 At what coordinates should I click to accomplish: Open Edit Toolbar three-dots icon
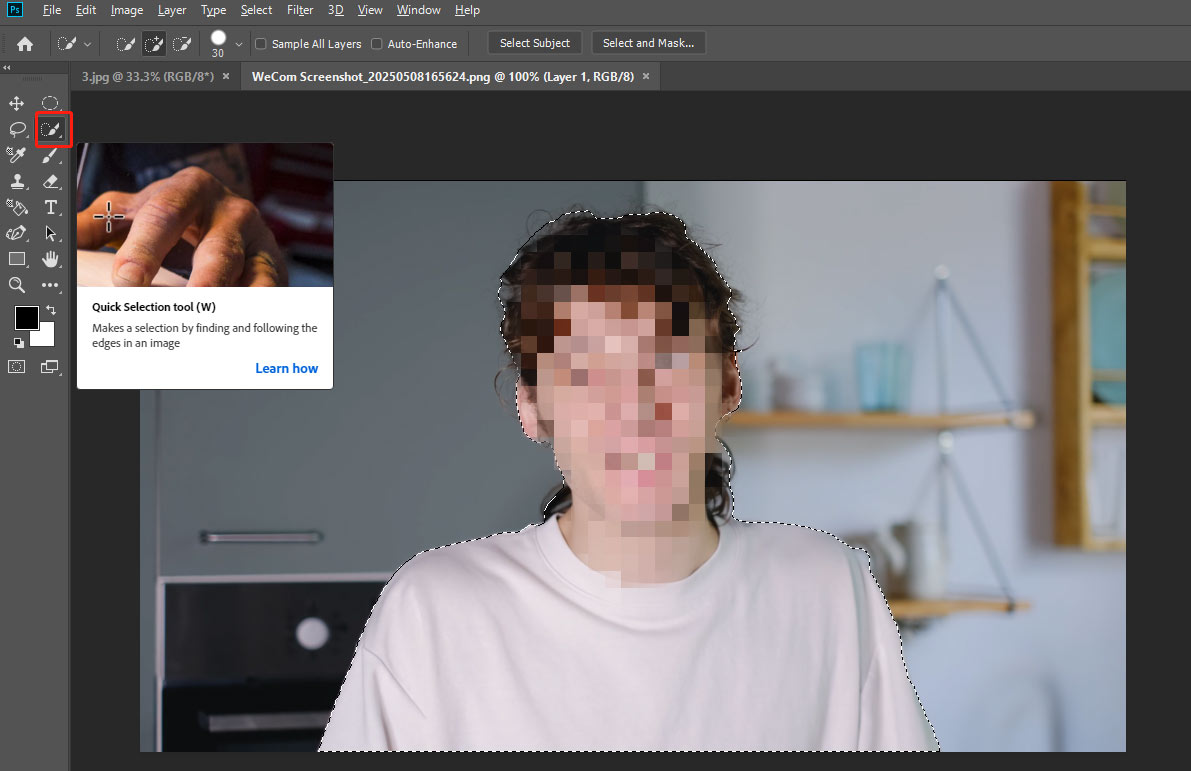tap(50, 285)
